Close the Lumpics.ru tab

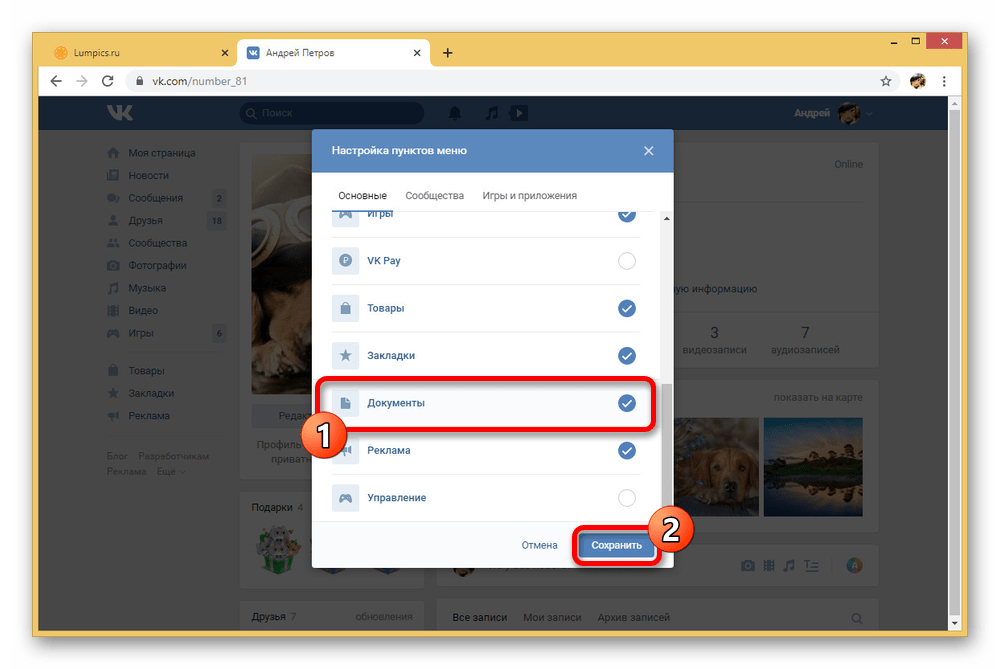pos(224,53)
